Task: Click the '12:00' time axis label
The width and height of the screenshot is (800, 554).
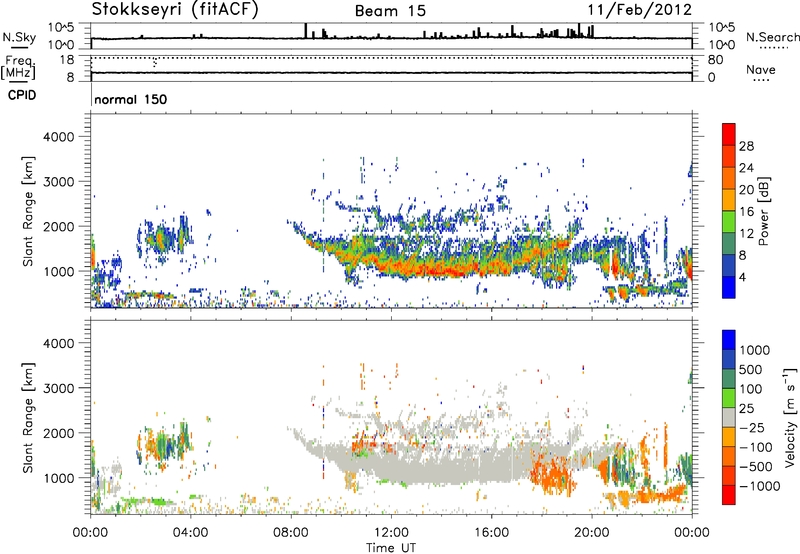Action: pyautogui.click(x=391, y=533)
